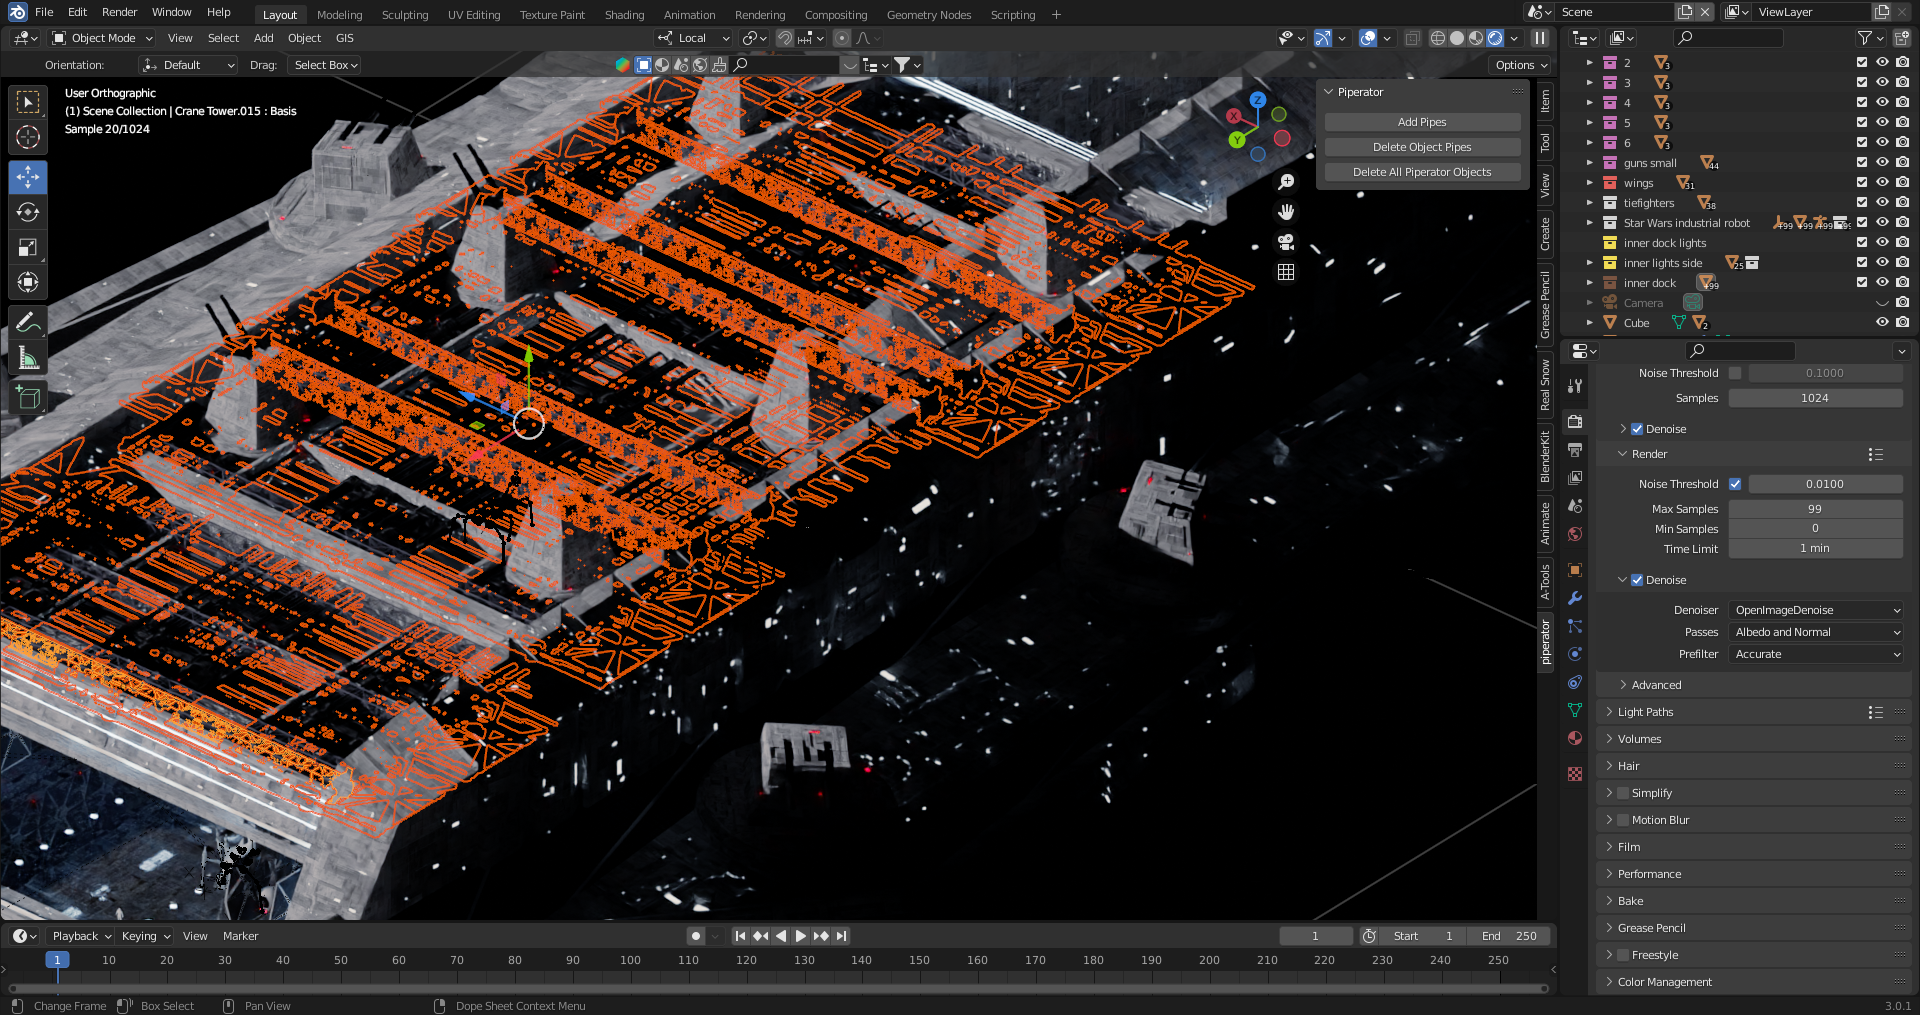
Task: Click the Add Pipes button
Action: (x=1422, y=122)
